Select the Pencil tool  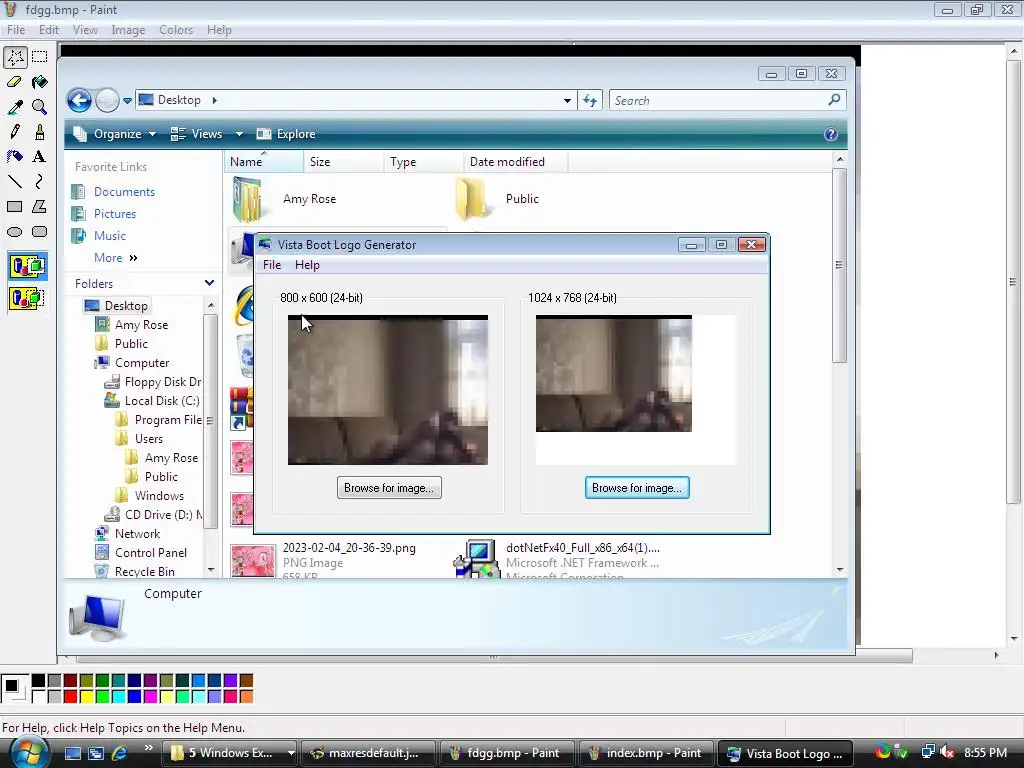pos(15,131)
